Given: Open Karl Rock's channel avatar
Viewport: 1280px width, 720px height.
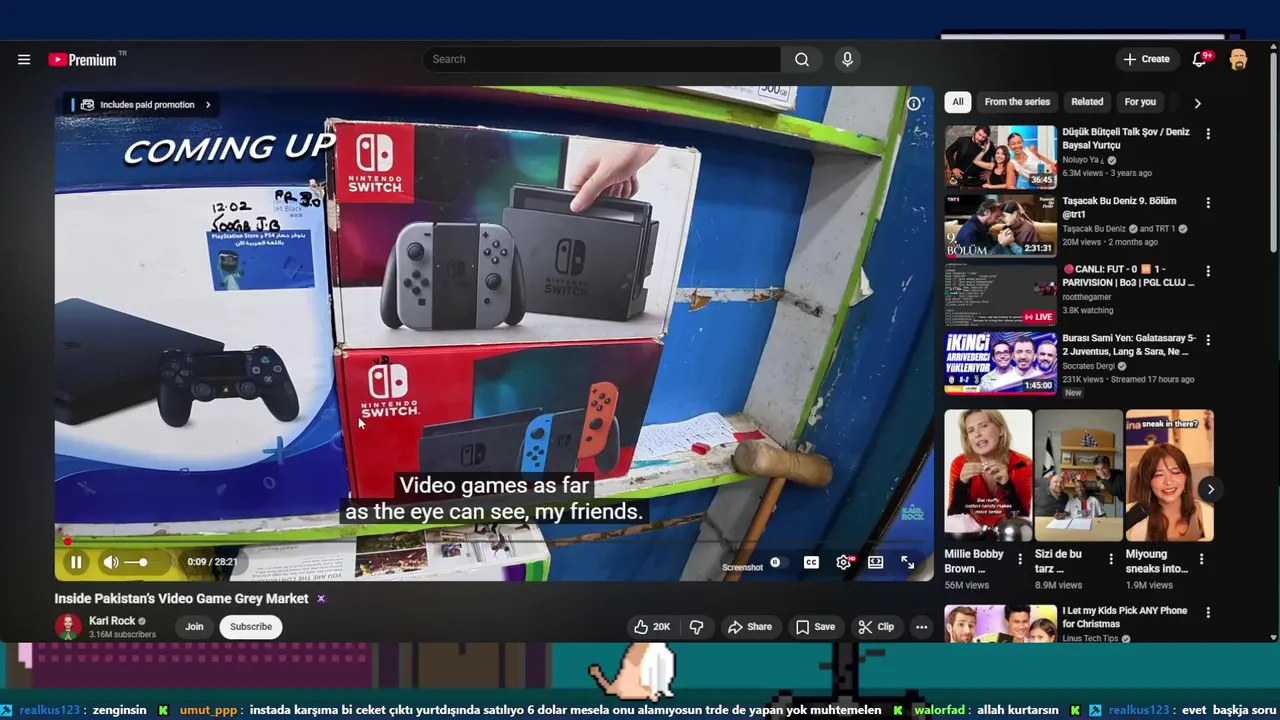Looking at the screenshot, I should (x=68, y=627).
